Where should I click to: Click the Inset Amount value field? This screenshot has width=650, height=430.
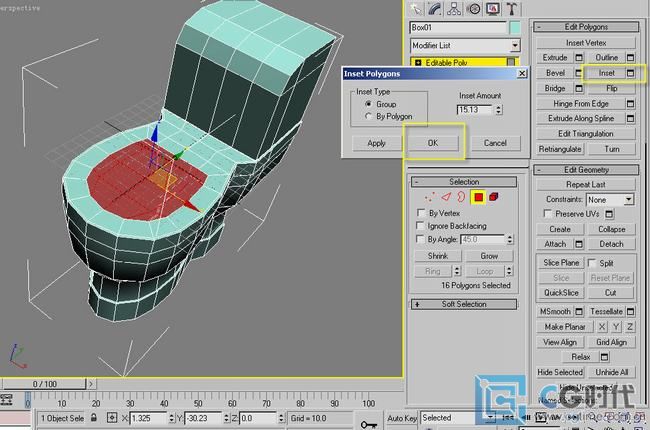(x=475, y=109)
